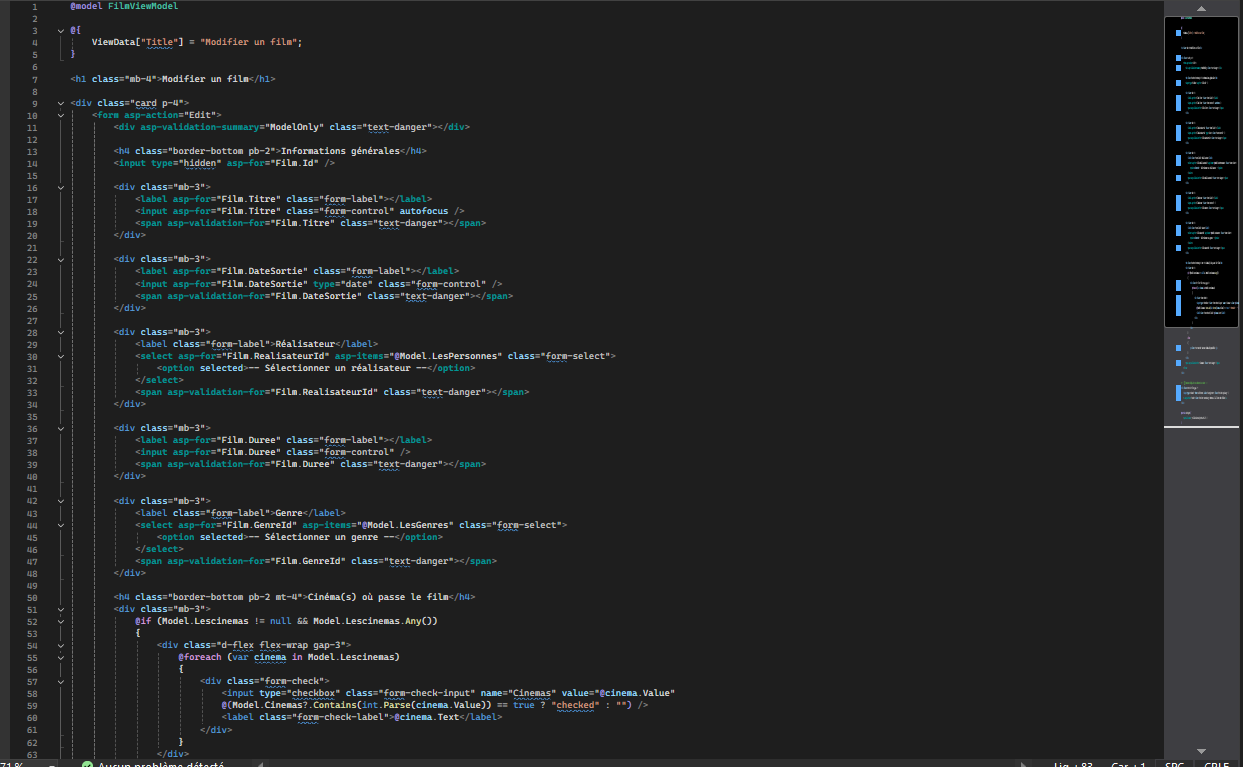Collapse the Film.DateSortie form group
This screenshot has height=767, width=1243.
tap(61, 258)
